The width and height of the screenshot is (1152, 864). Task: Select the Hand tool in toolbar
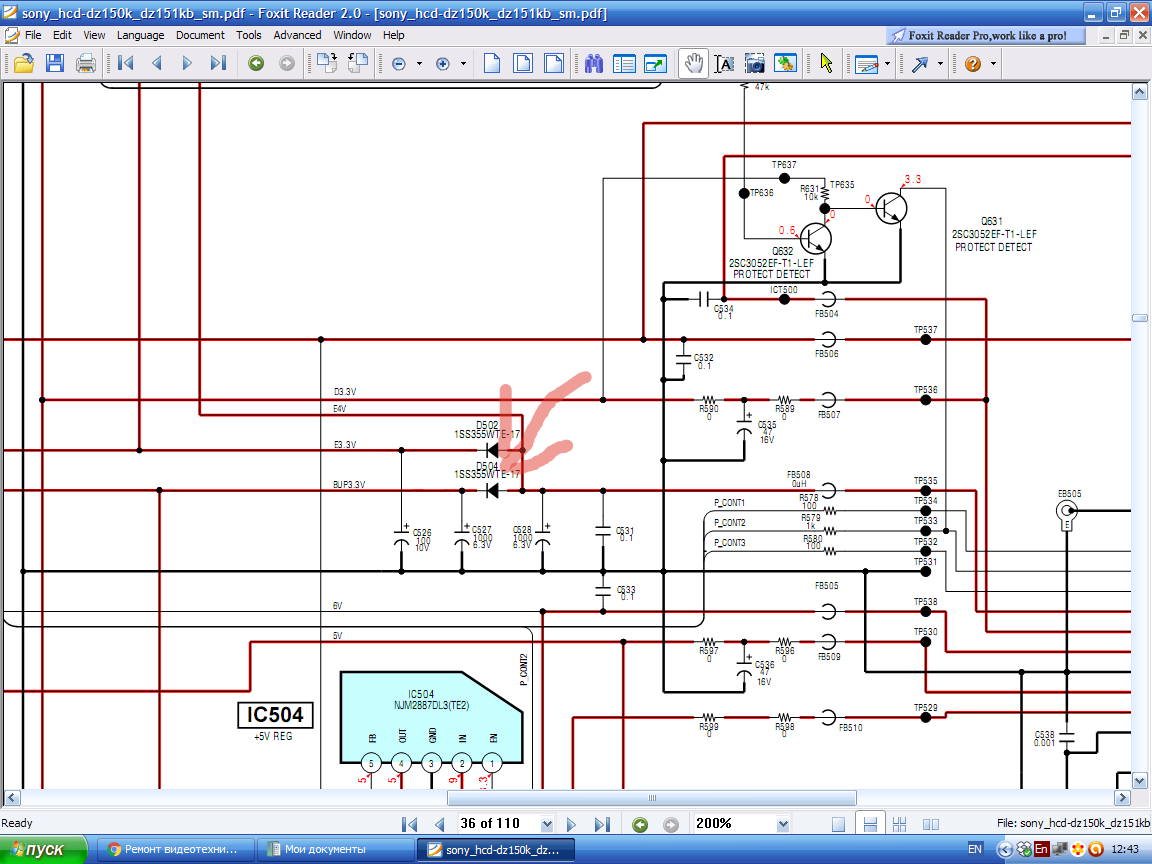[693, 63]
